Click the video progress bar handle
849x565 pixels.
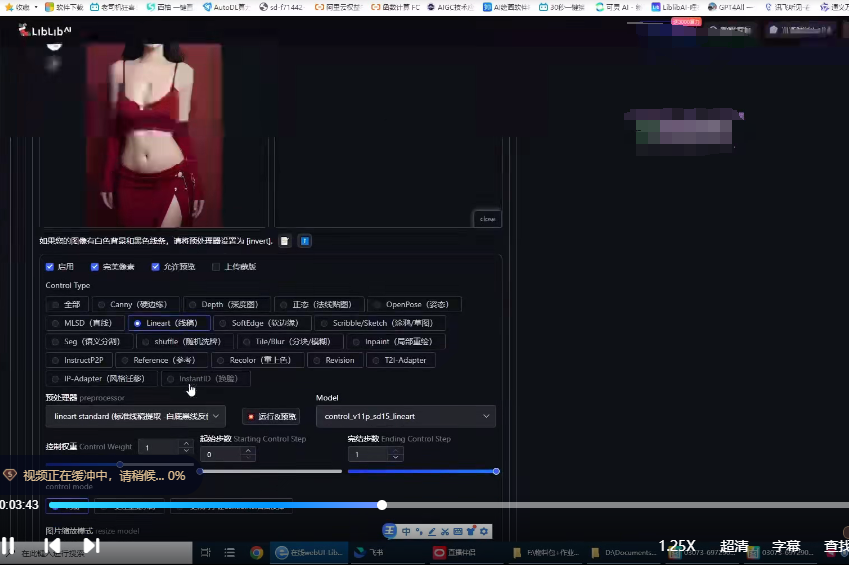point(382,505)
